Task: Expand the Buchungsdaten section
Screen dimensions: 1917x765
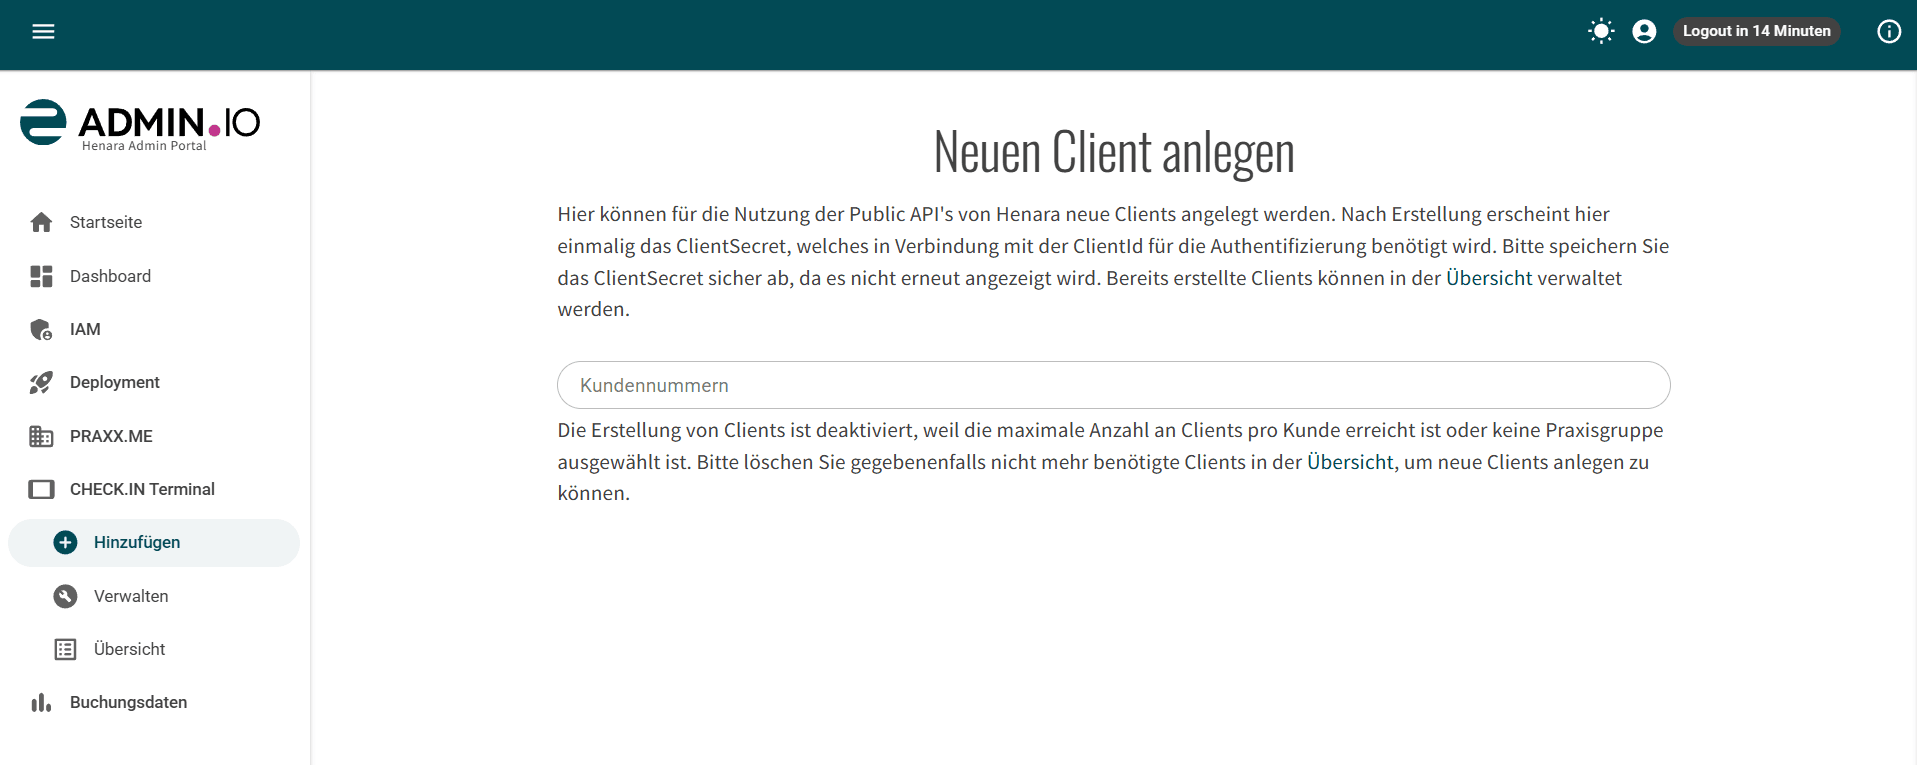Action: (154, 702)
